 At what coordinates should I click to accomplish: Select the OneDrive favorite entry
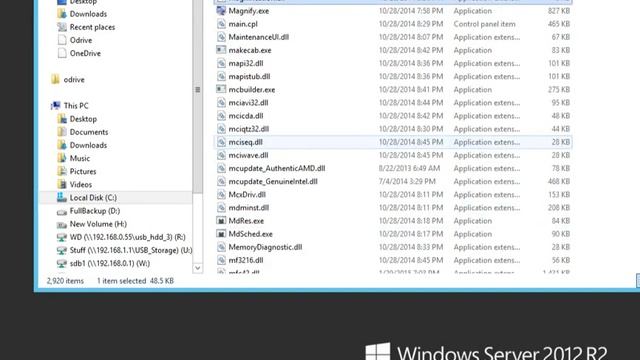click(x=85, y=53)
